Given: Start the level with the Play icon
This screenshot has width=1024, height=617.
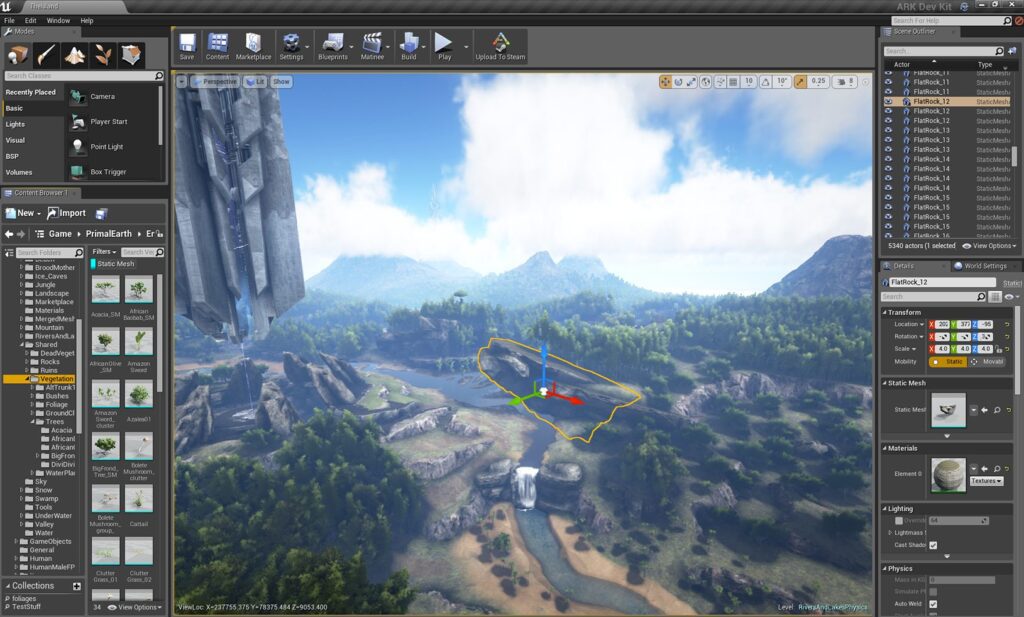Looking at the screenshot, I should tap(444, 46).
